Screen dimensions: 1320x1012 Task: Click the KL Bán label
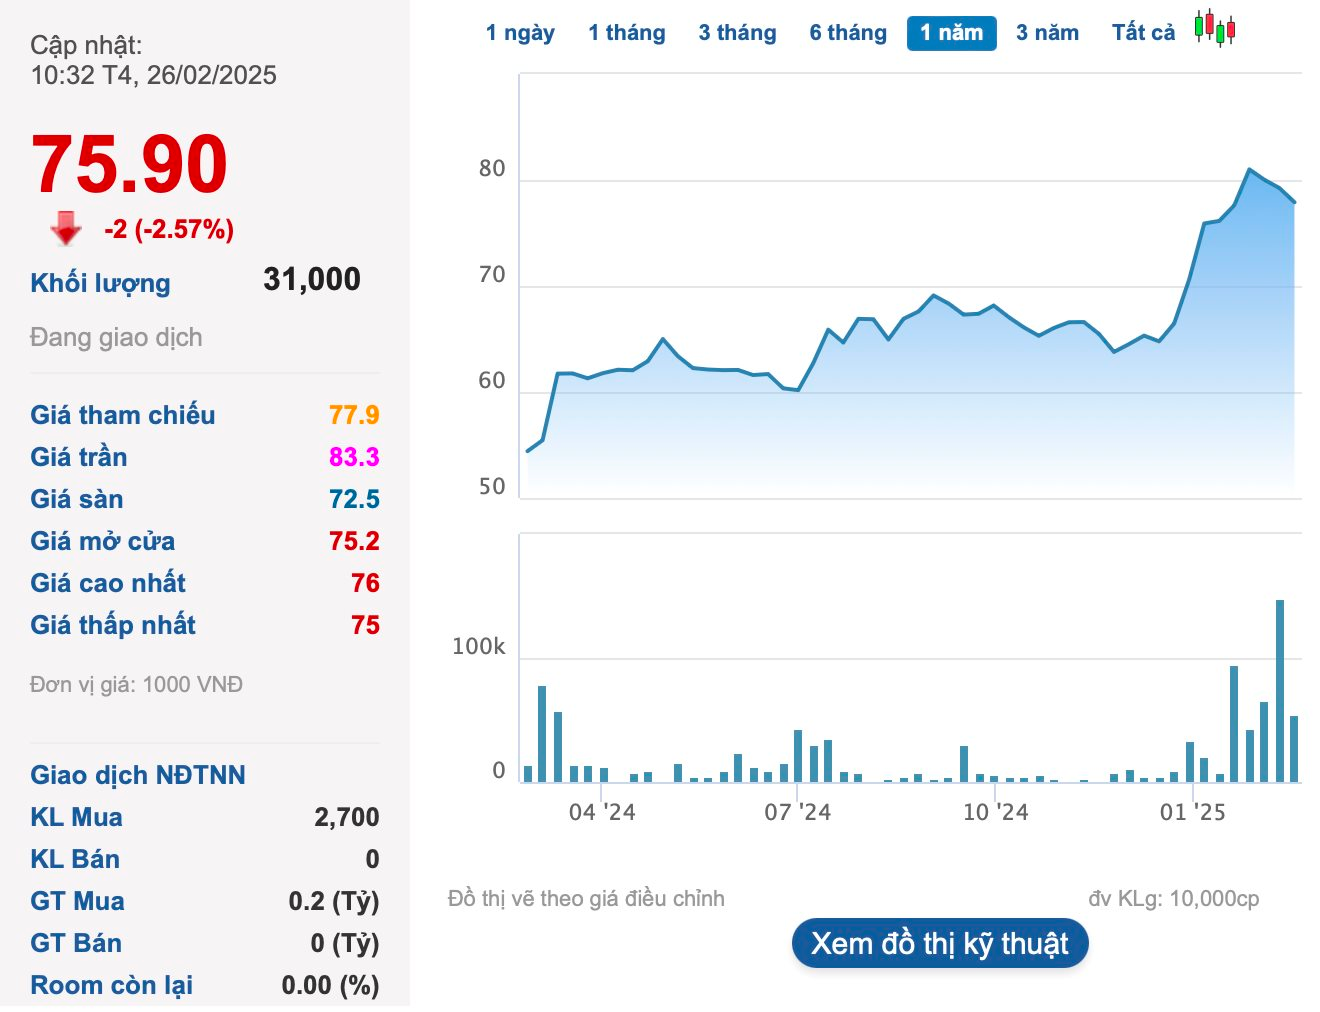(x=75, y=859)
